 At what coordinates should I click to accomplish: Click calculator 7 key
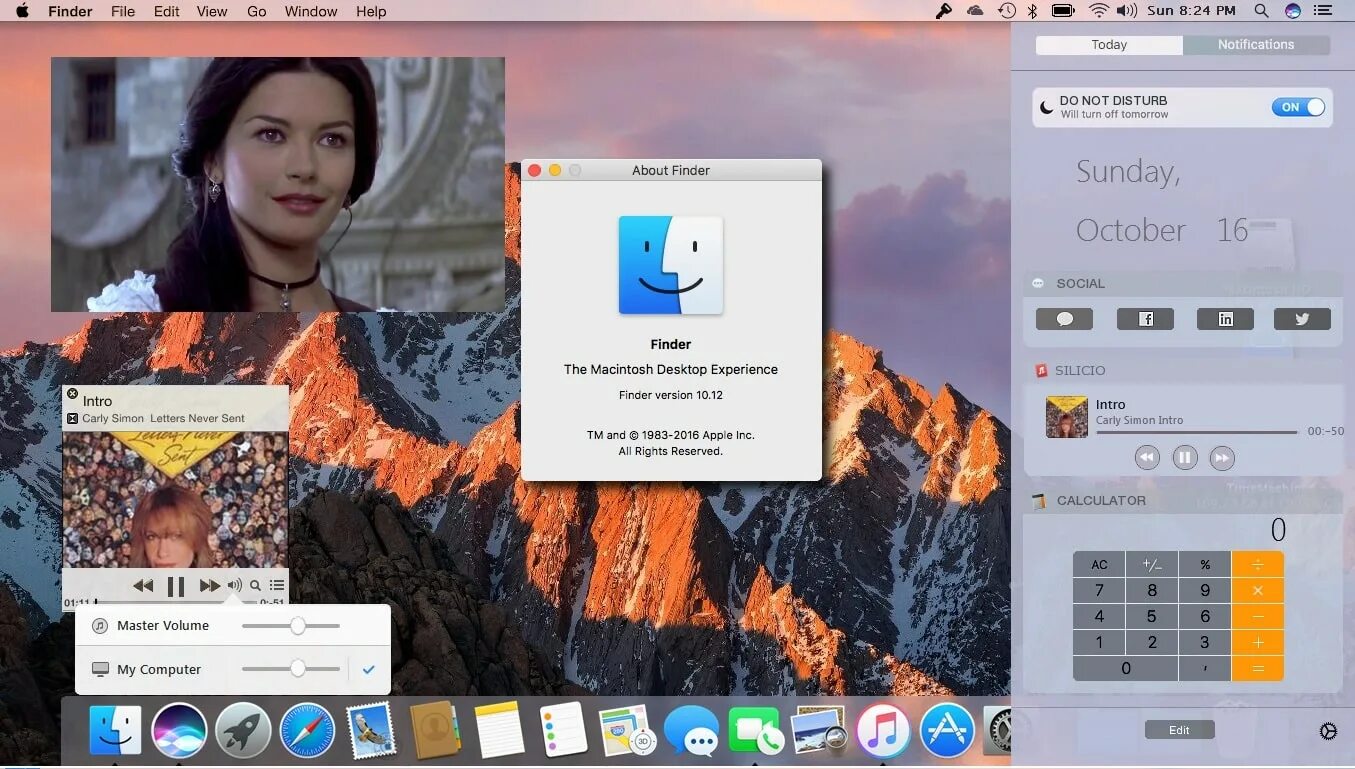click(x=1099, y=590)
